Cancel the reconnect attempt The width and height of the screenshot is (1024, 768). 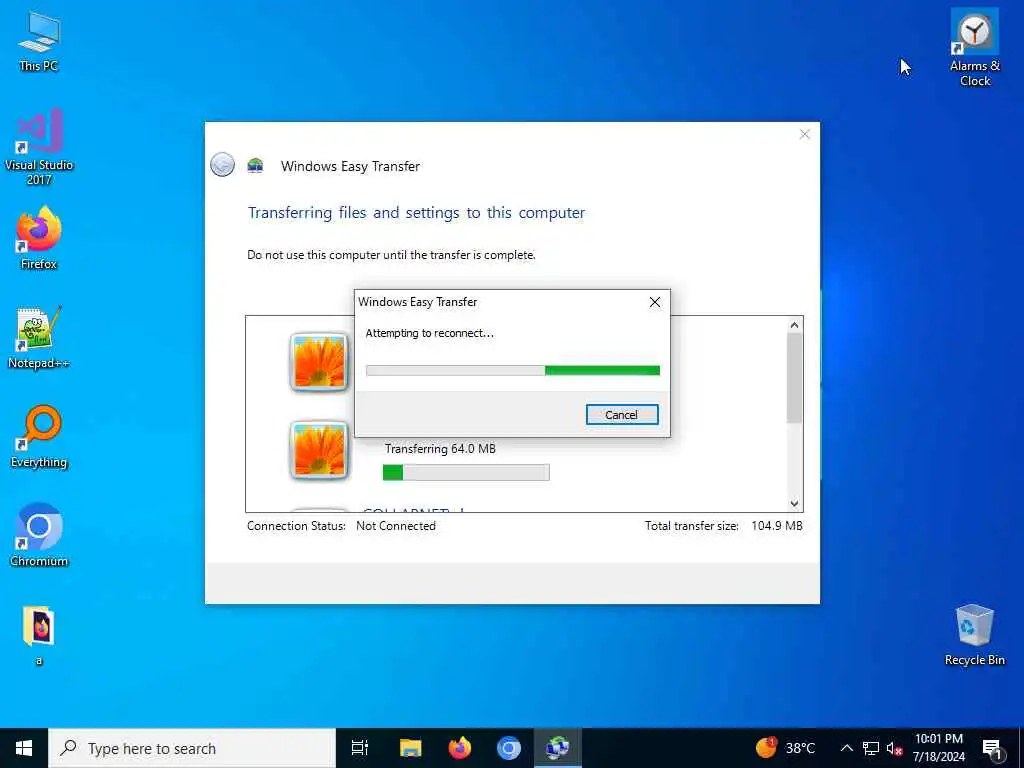click(x=622, y=415)
